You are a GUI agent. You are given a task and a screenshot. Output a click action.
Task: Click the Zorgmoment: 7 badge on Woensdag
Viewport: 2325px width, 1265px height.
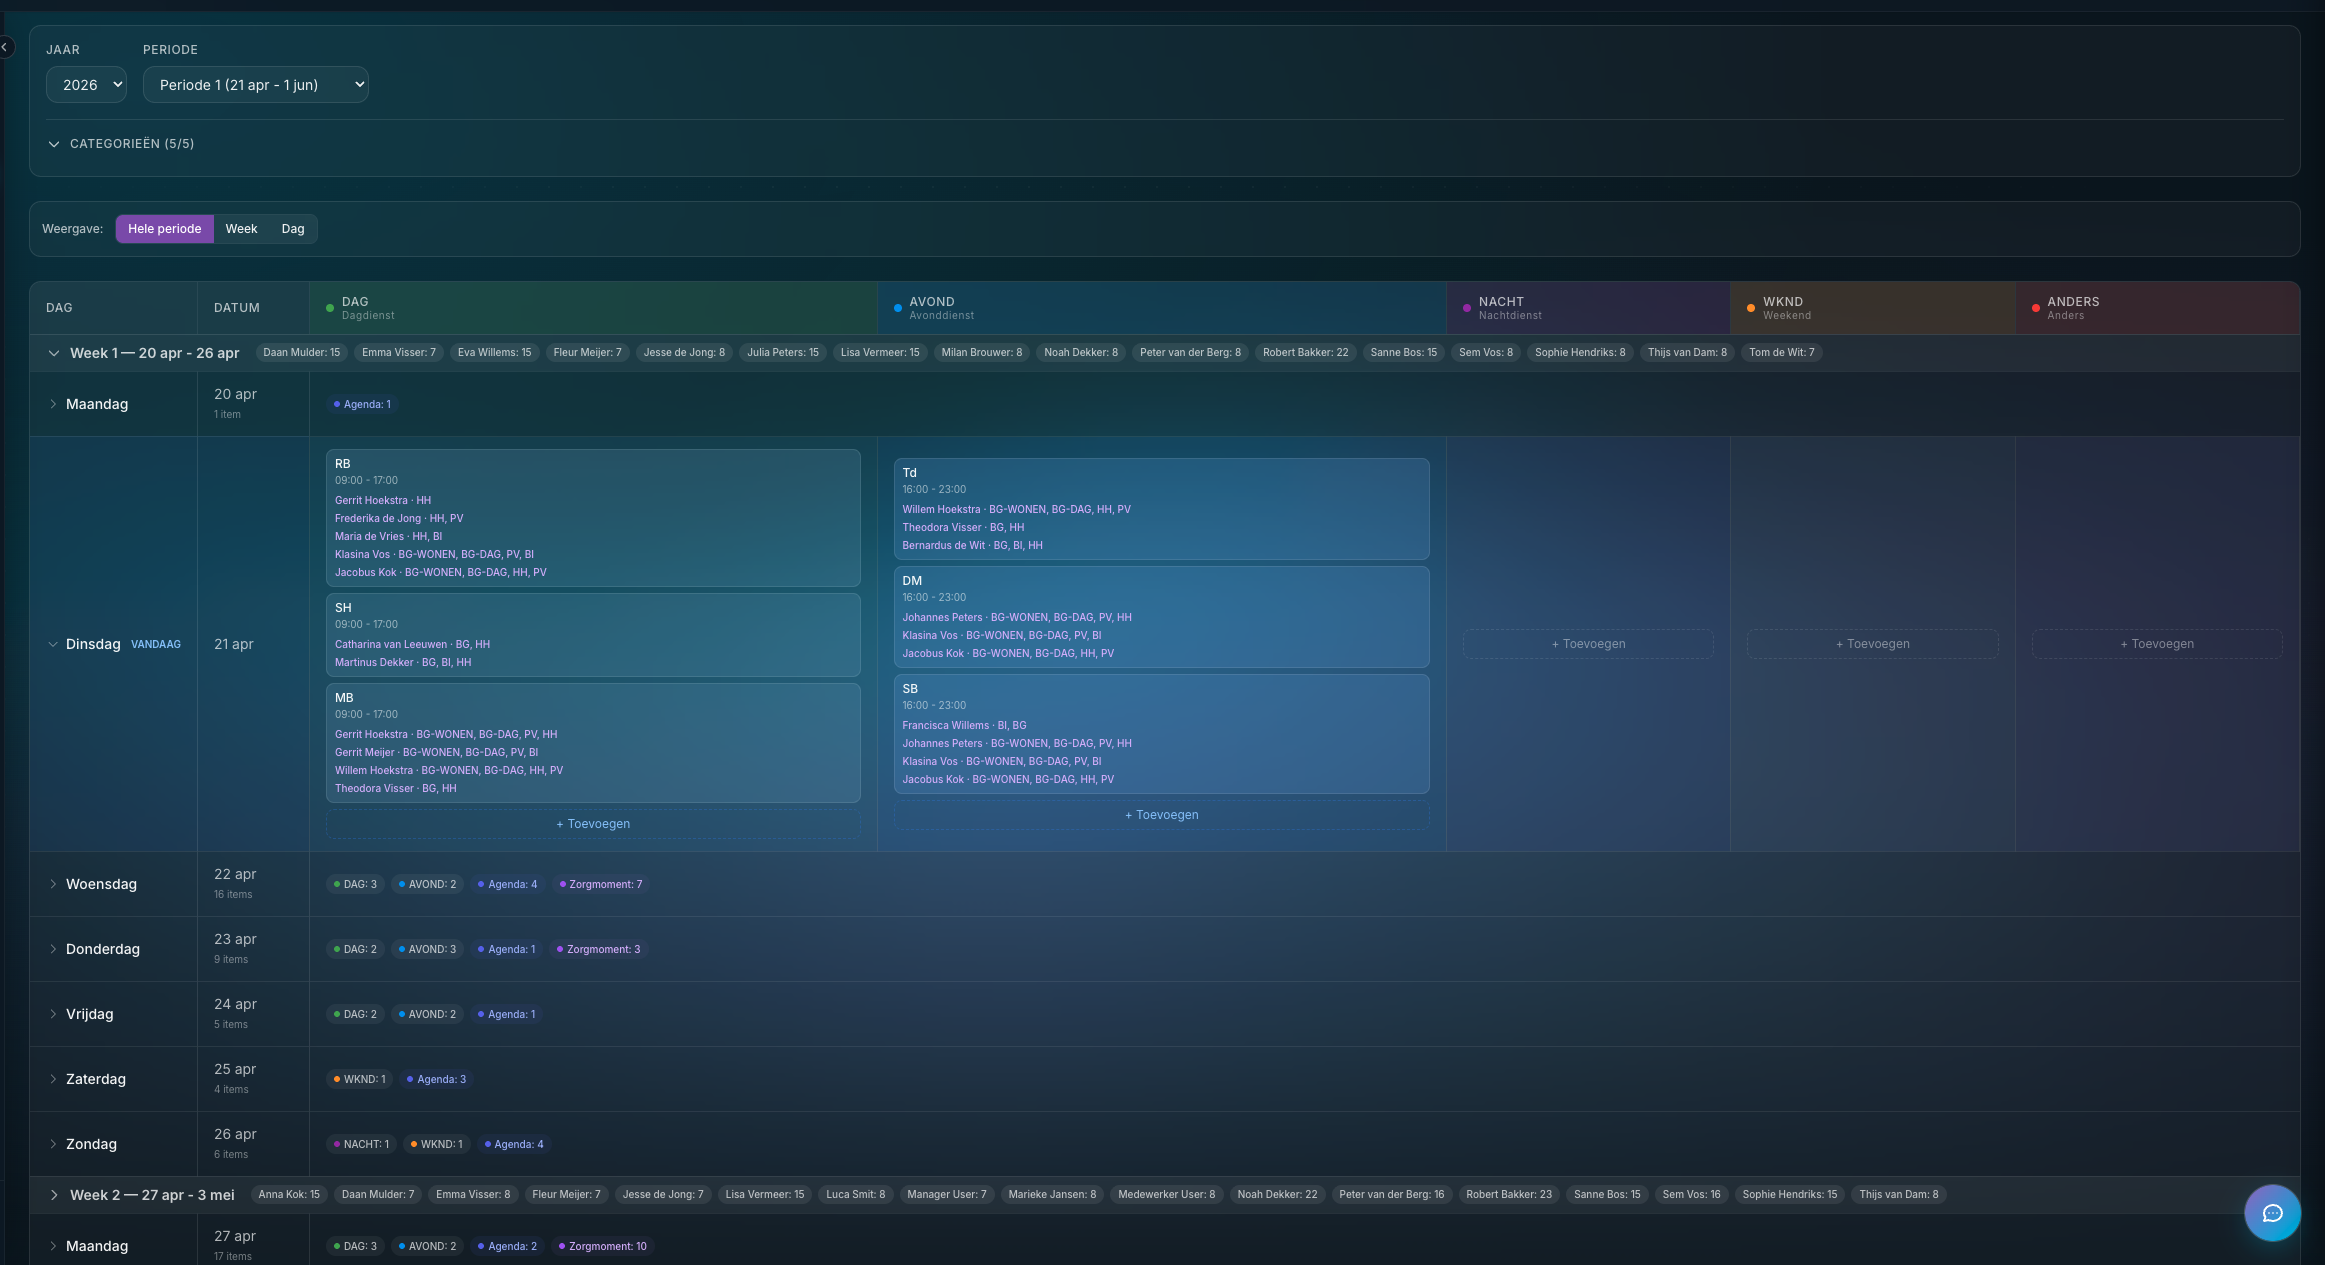(601, 884)
